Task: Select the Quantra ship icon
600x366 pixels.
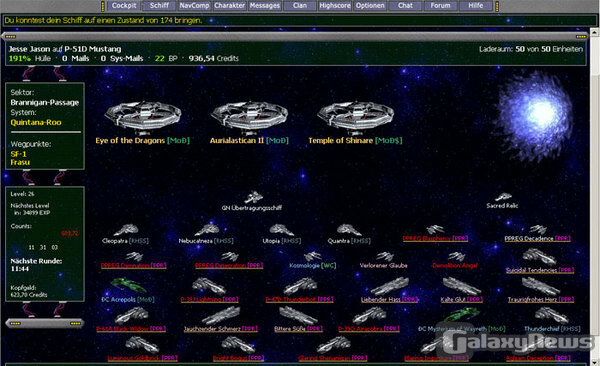Action: 349,230
